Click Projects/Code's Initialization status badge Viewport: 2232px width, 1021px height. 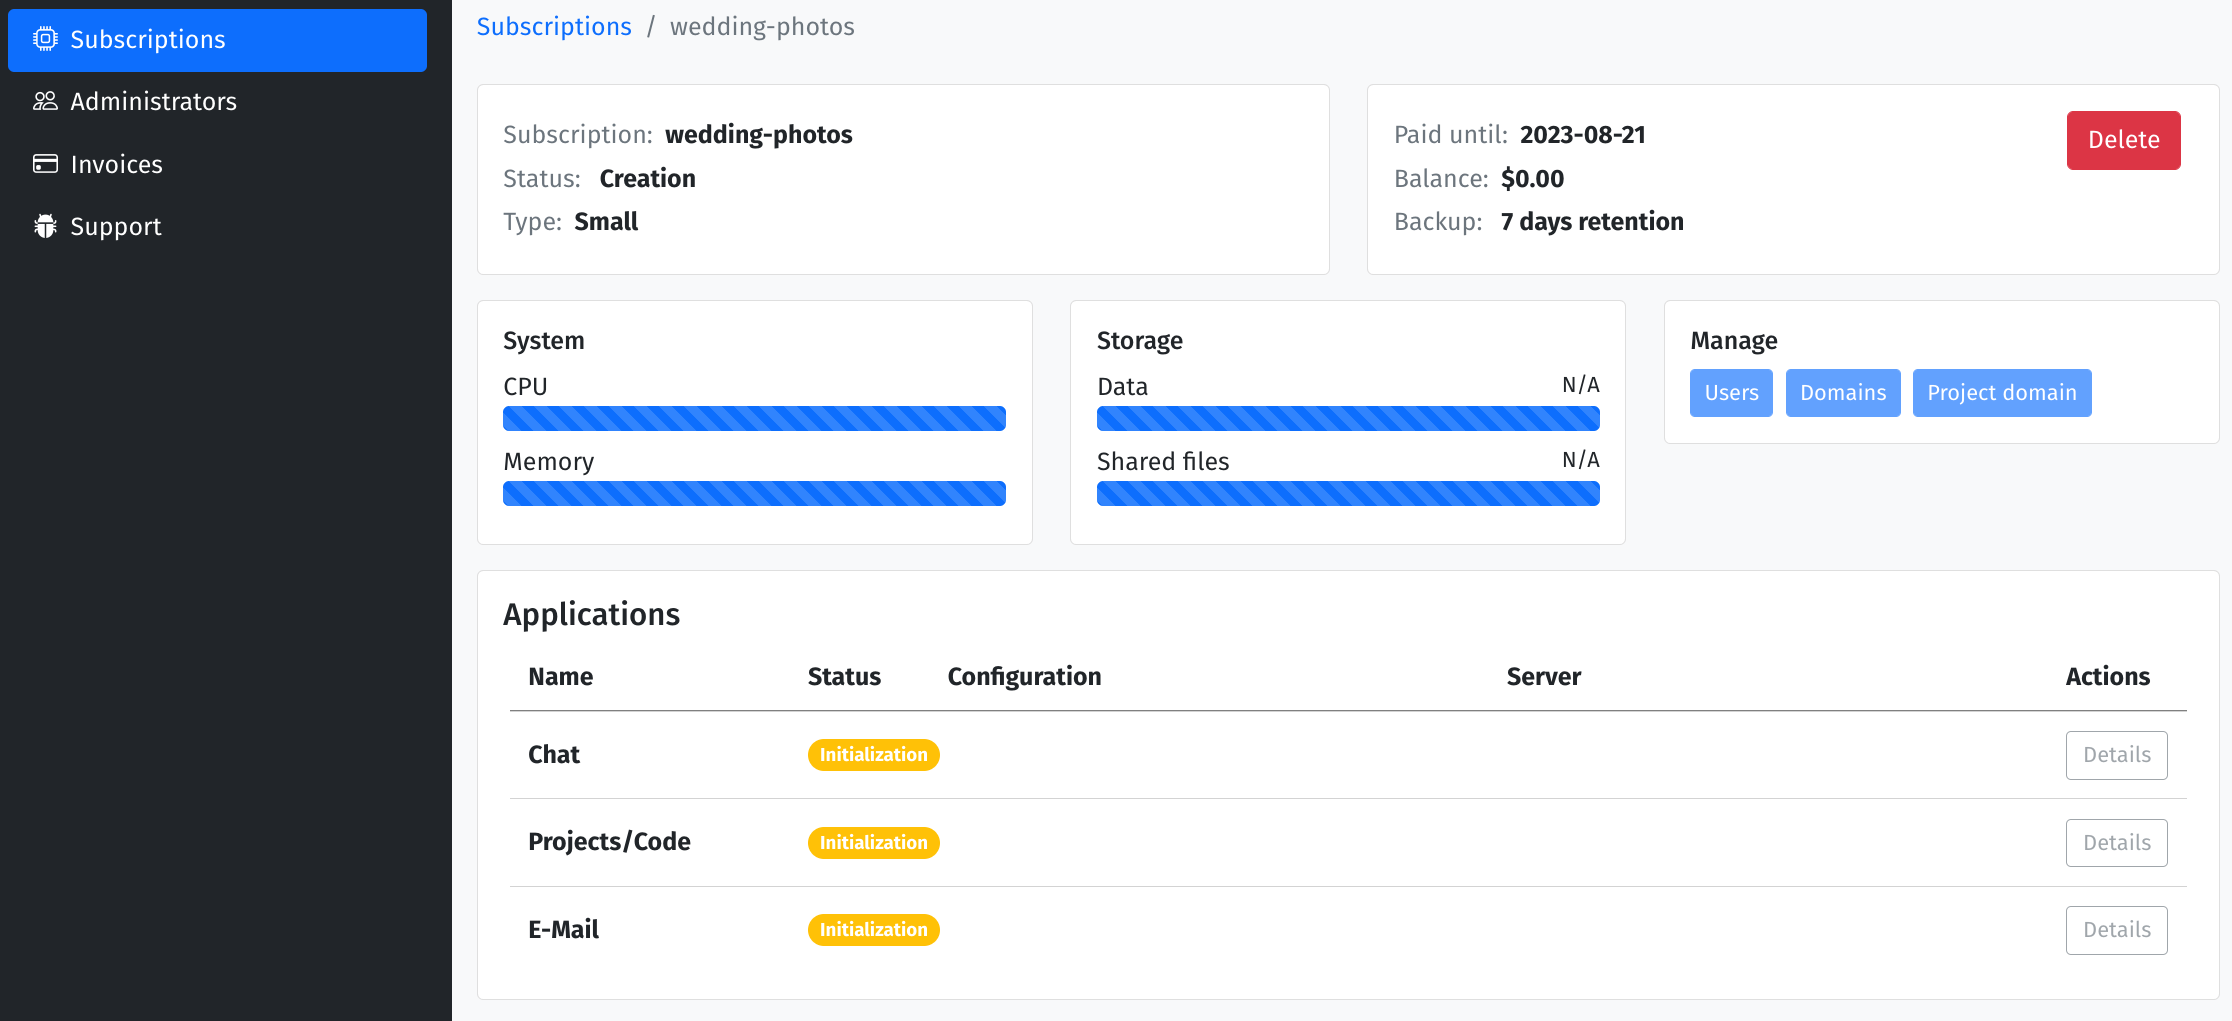[x=873, y=843]
